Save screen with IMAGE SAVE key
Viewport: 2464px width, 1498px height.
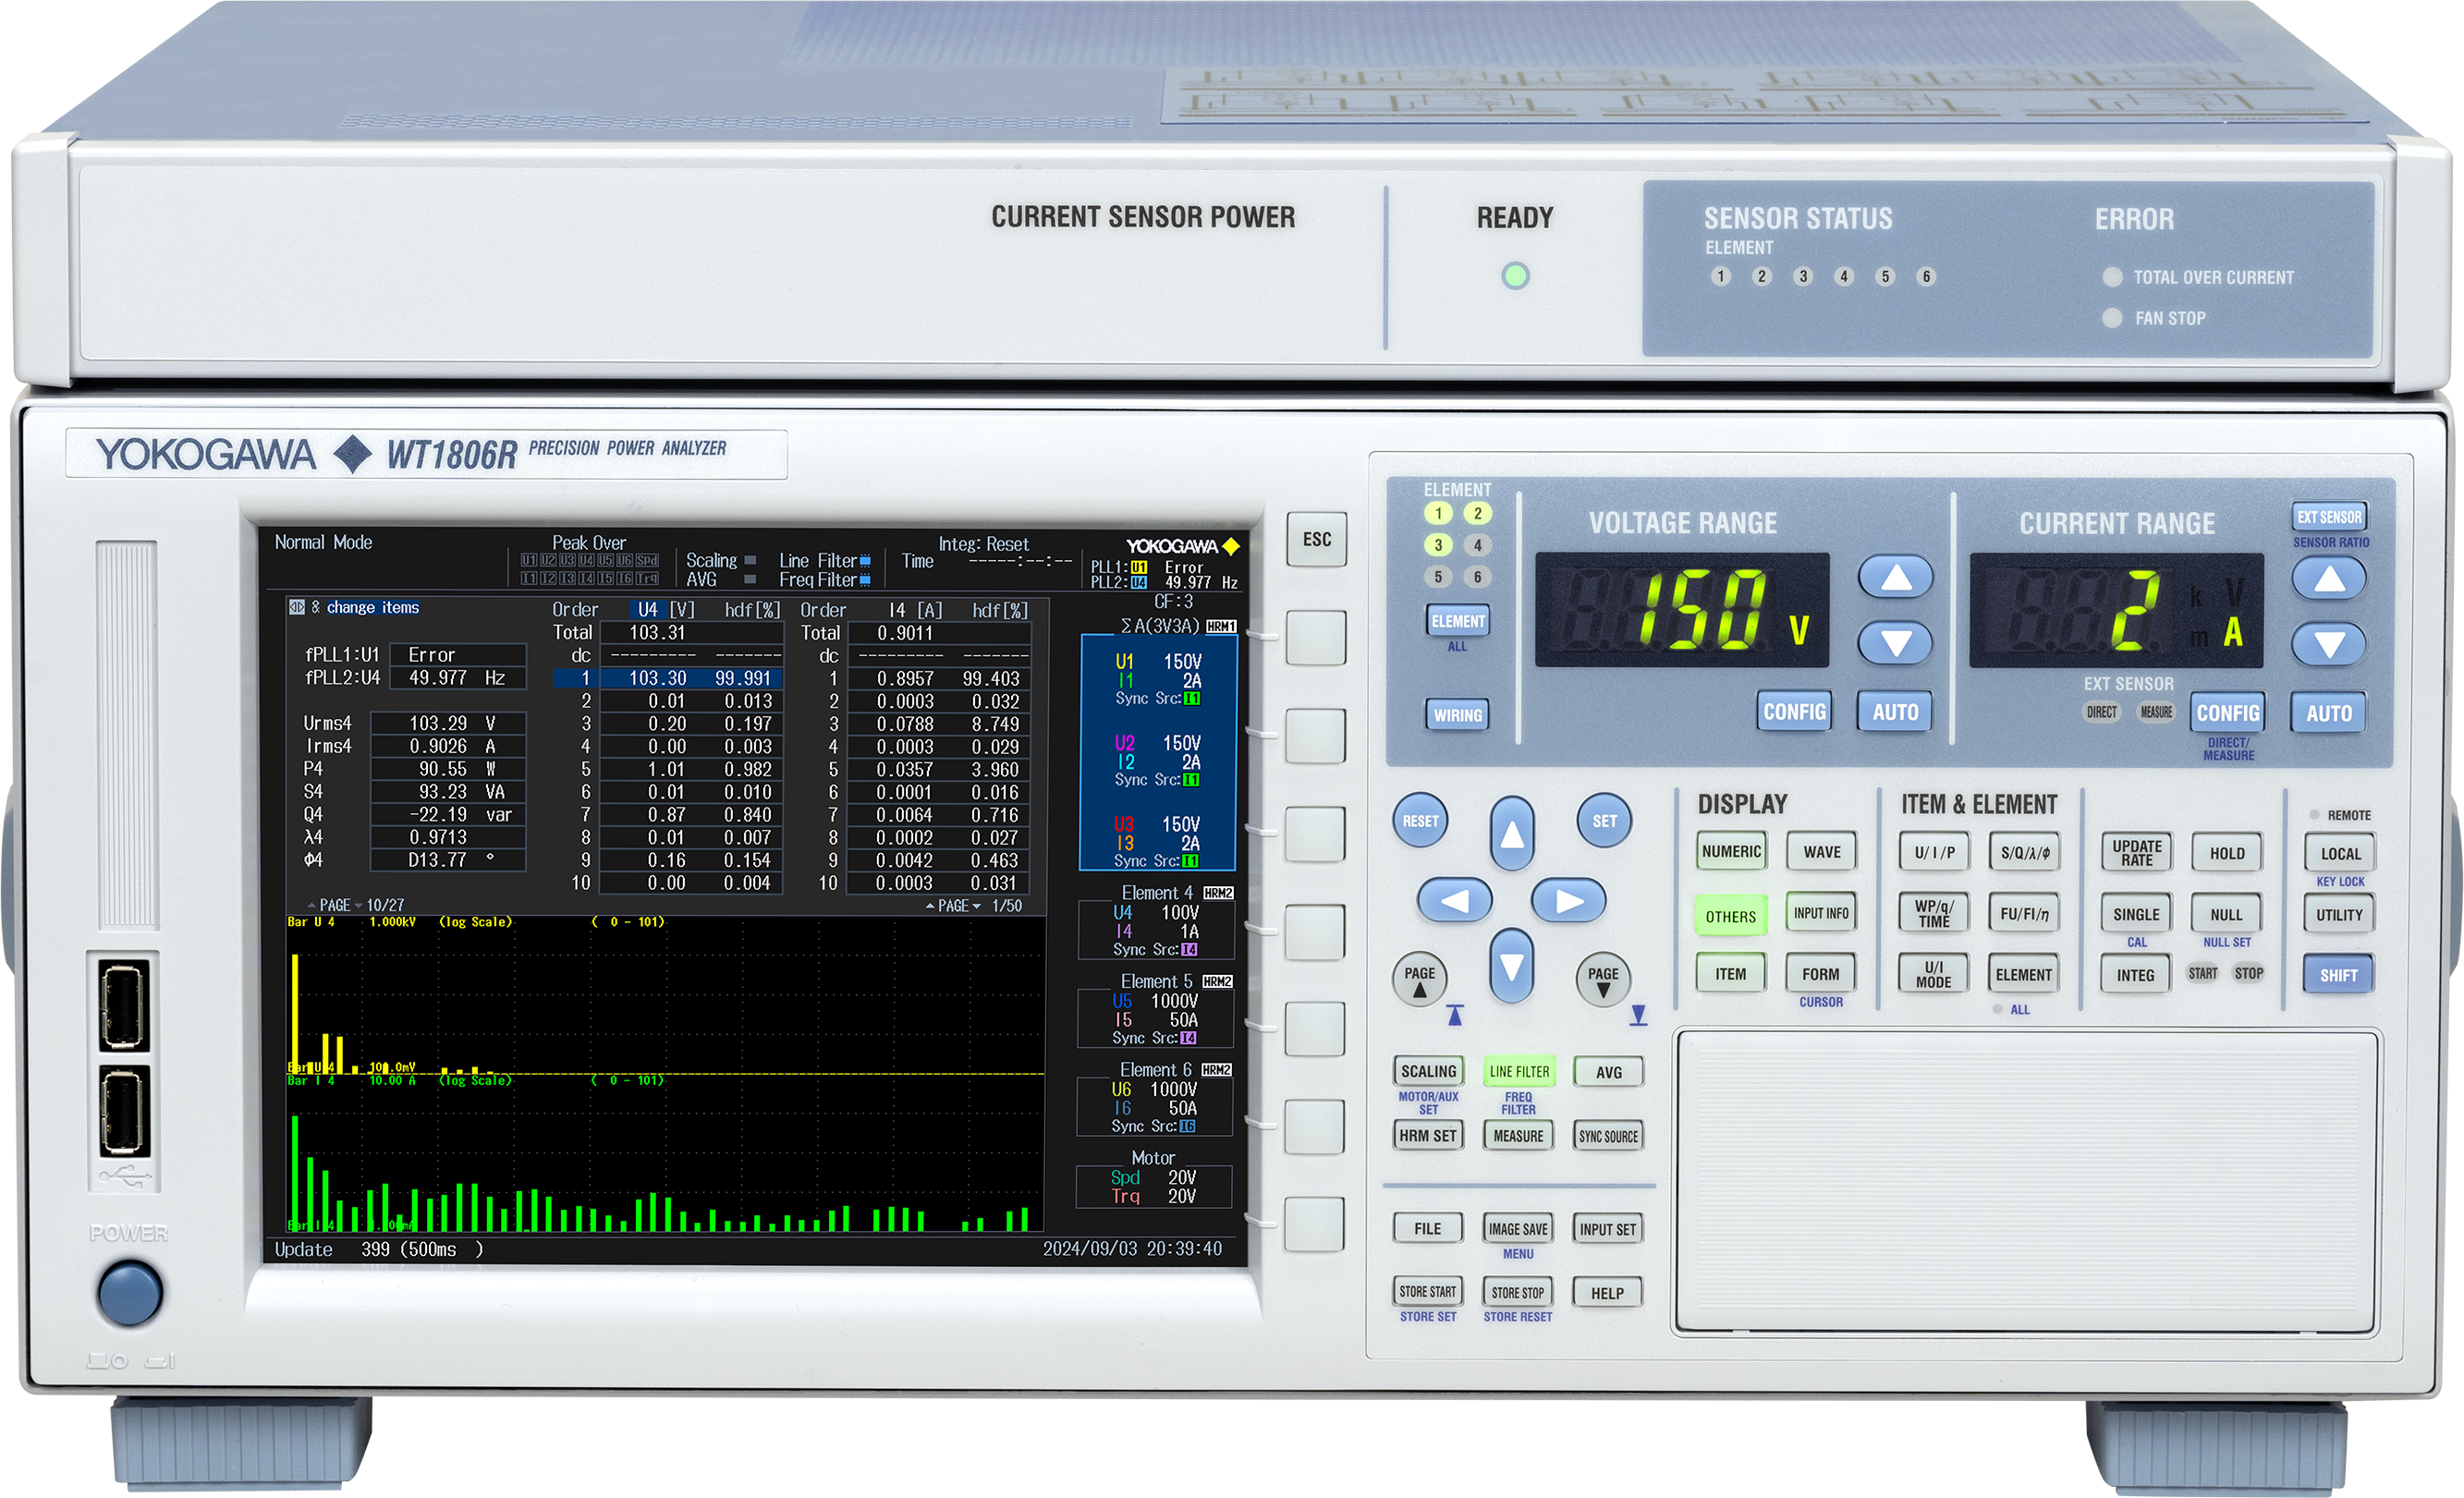[1518, 1230]
